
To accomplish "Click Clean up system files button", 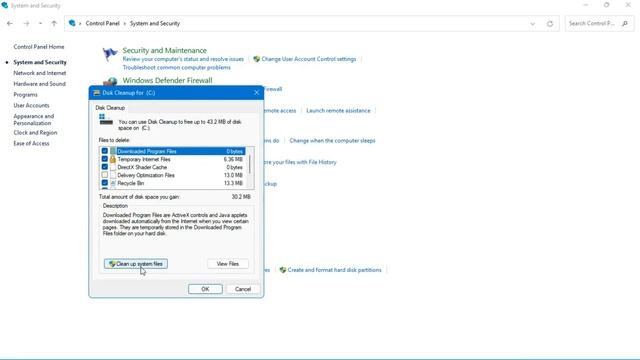I will [136, 264].
